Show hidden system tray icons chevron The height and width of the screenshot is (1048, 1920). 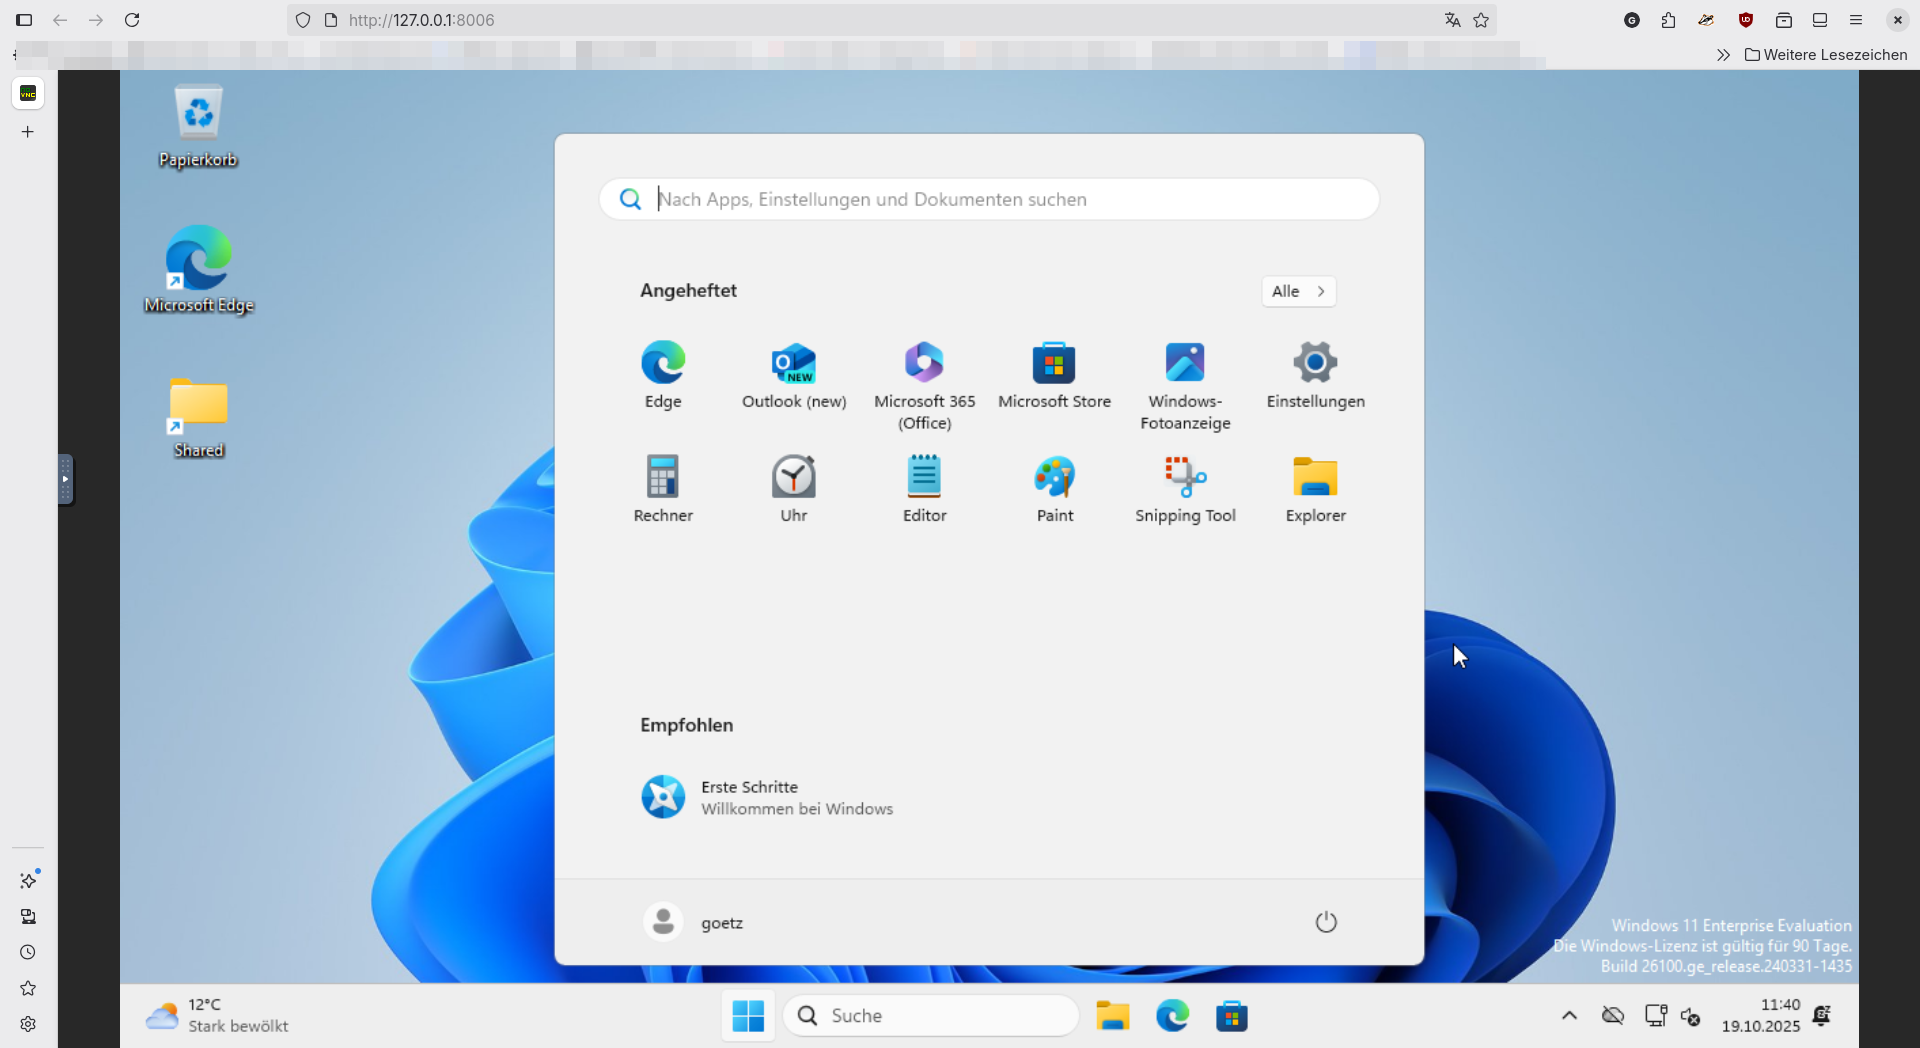[x=1569, y=1016]
